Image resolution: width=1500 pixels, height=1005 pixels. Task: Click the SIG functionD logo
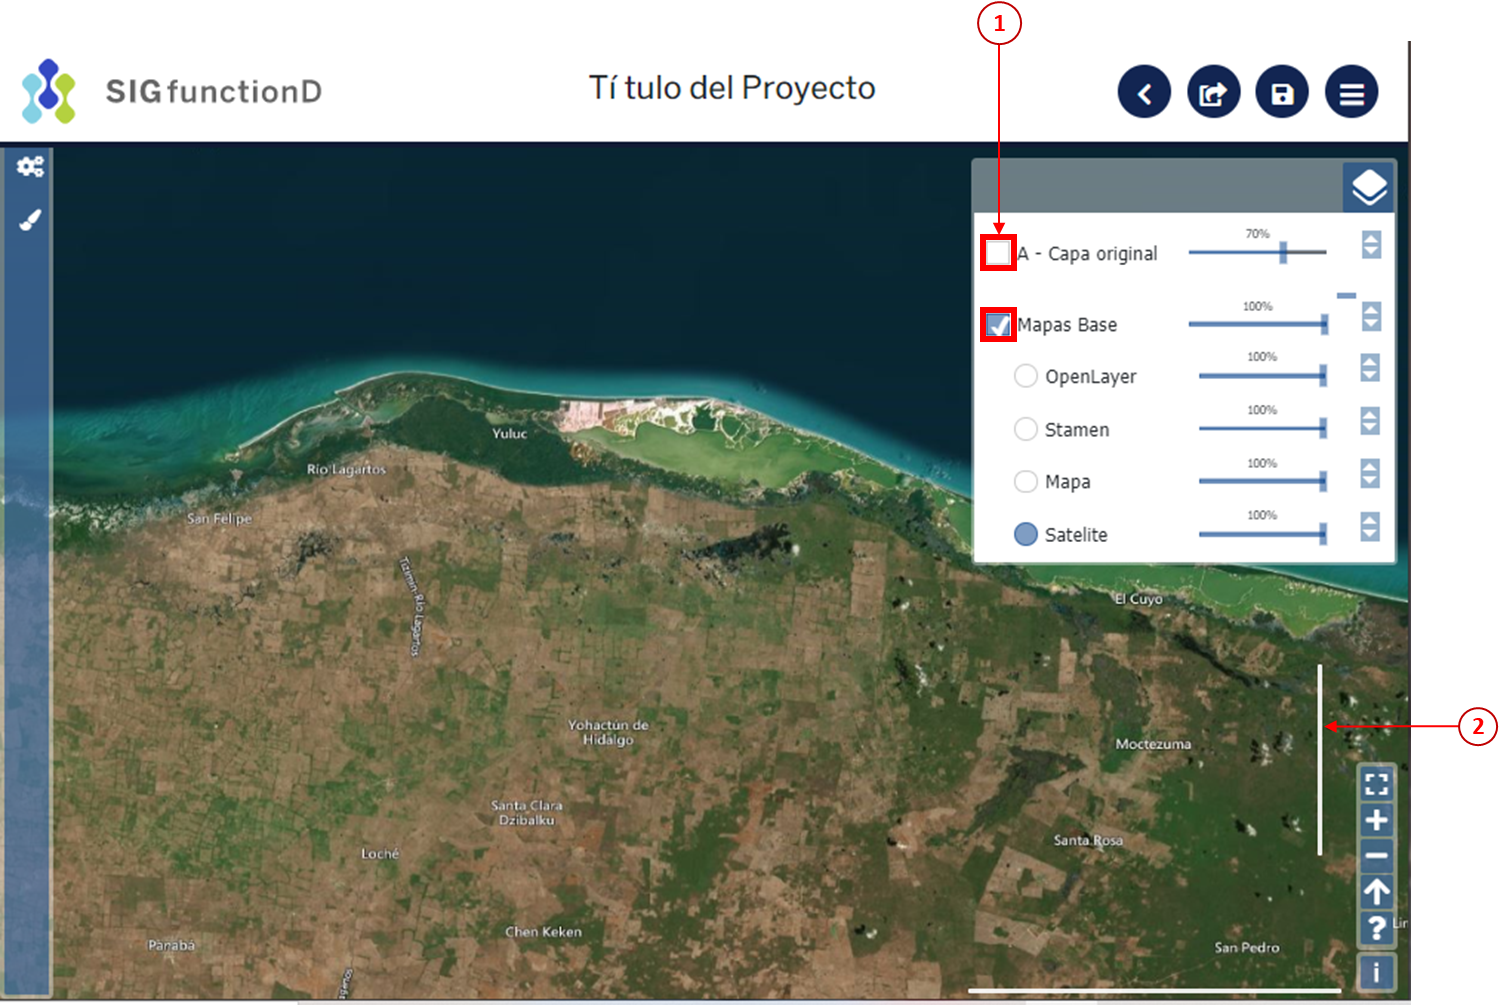tap(172, 91)
